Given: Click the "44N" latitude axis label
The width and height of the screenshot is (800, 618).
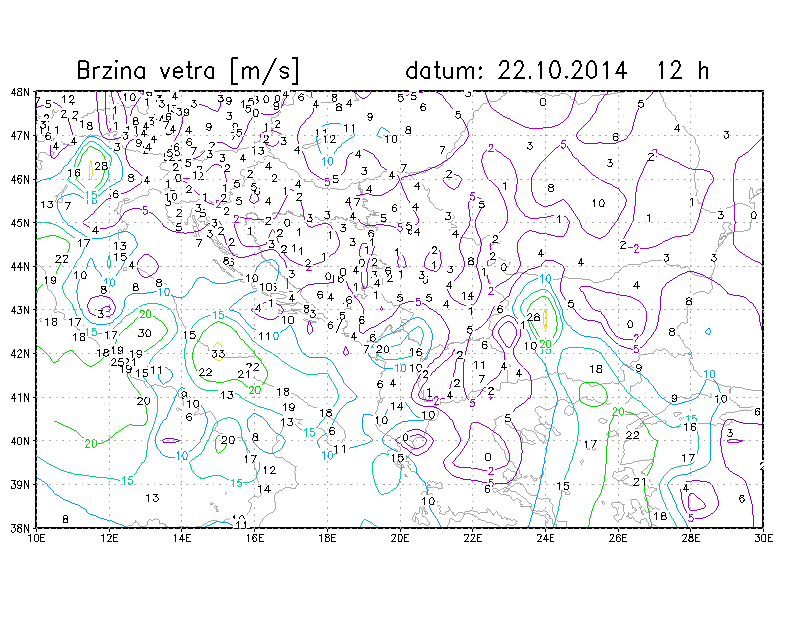Looking at the screenshot, I should (20, 266).
